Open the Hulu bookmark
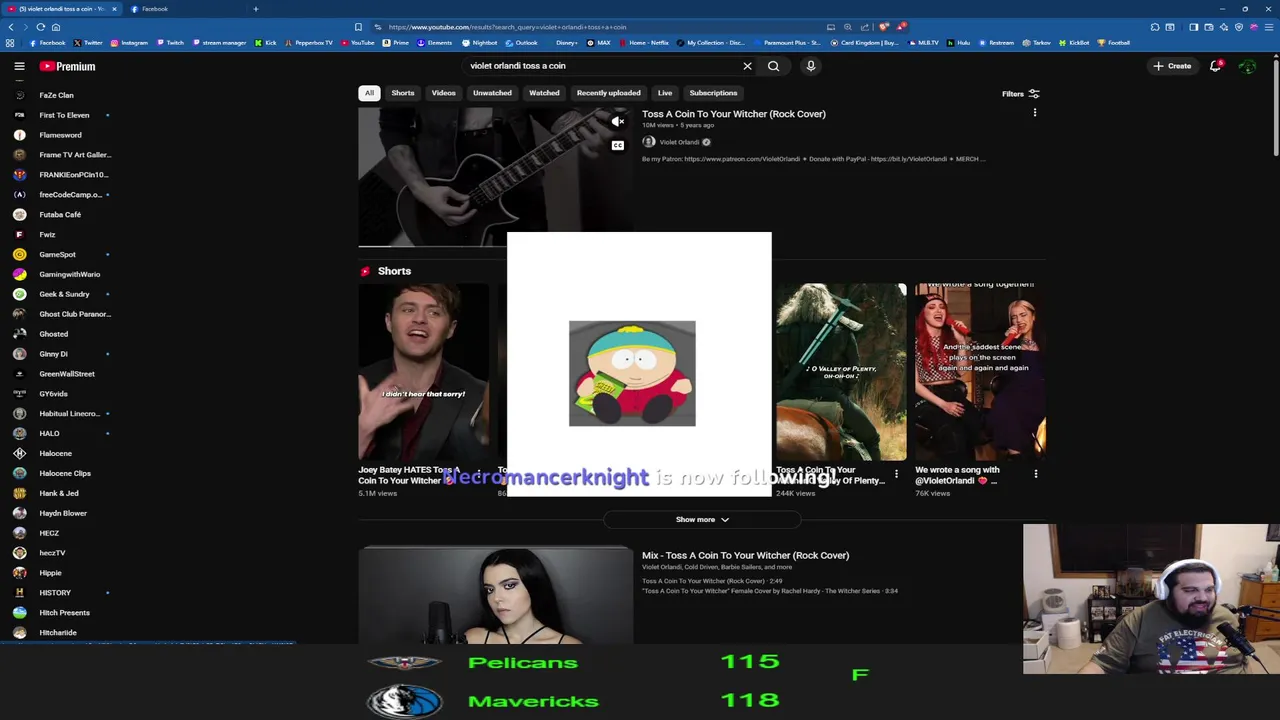1280x720 pixels. click(959, 43)
